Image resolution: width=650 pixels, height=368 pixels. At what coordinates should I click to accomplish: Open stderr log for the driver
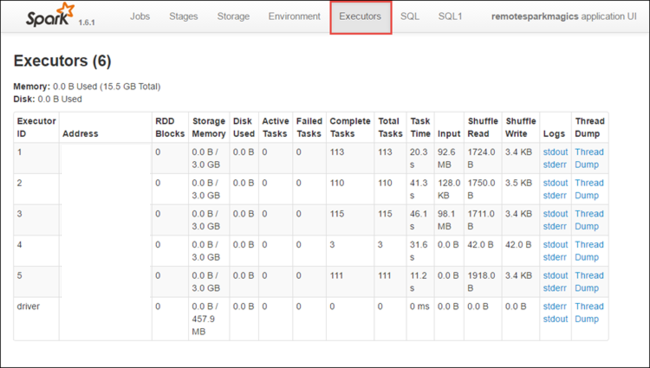pos(555,306)
